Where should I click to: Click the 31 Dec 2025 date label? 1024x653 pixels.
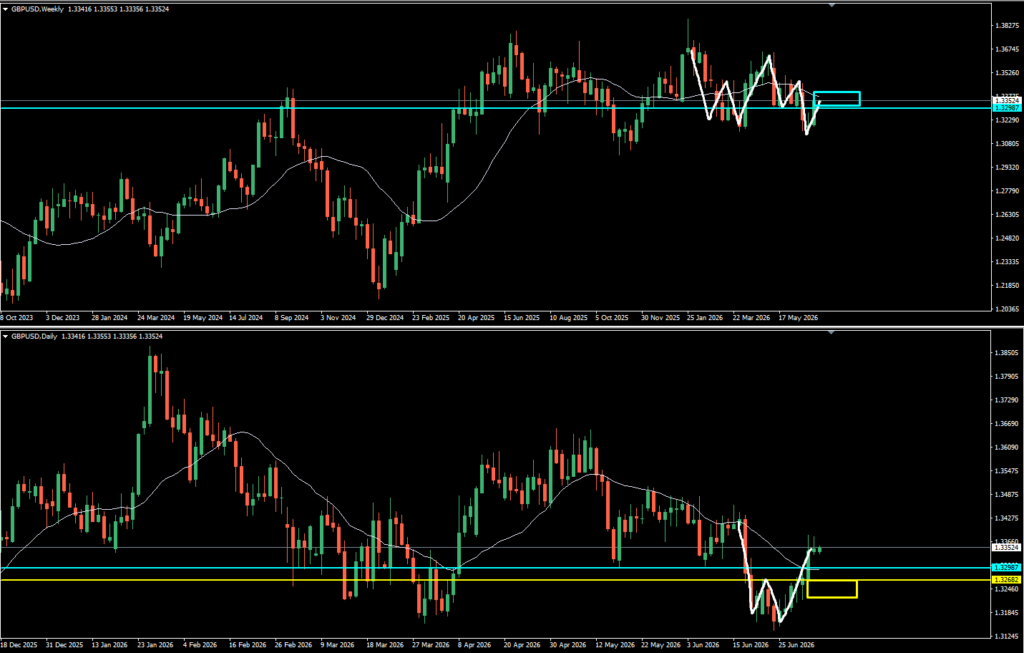[x=65, y=645]
